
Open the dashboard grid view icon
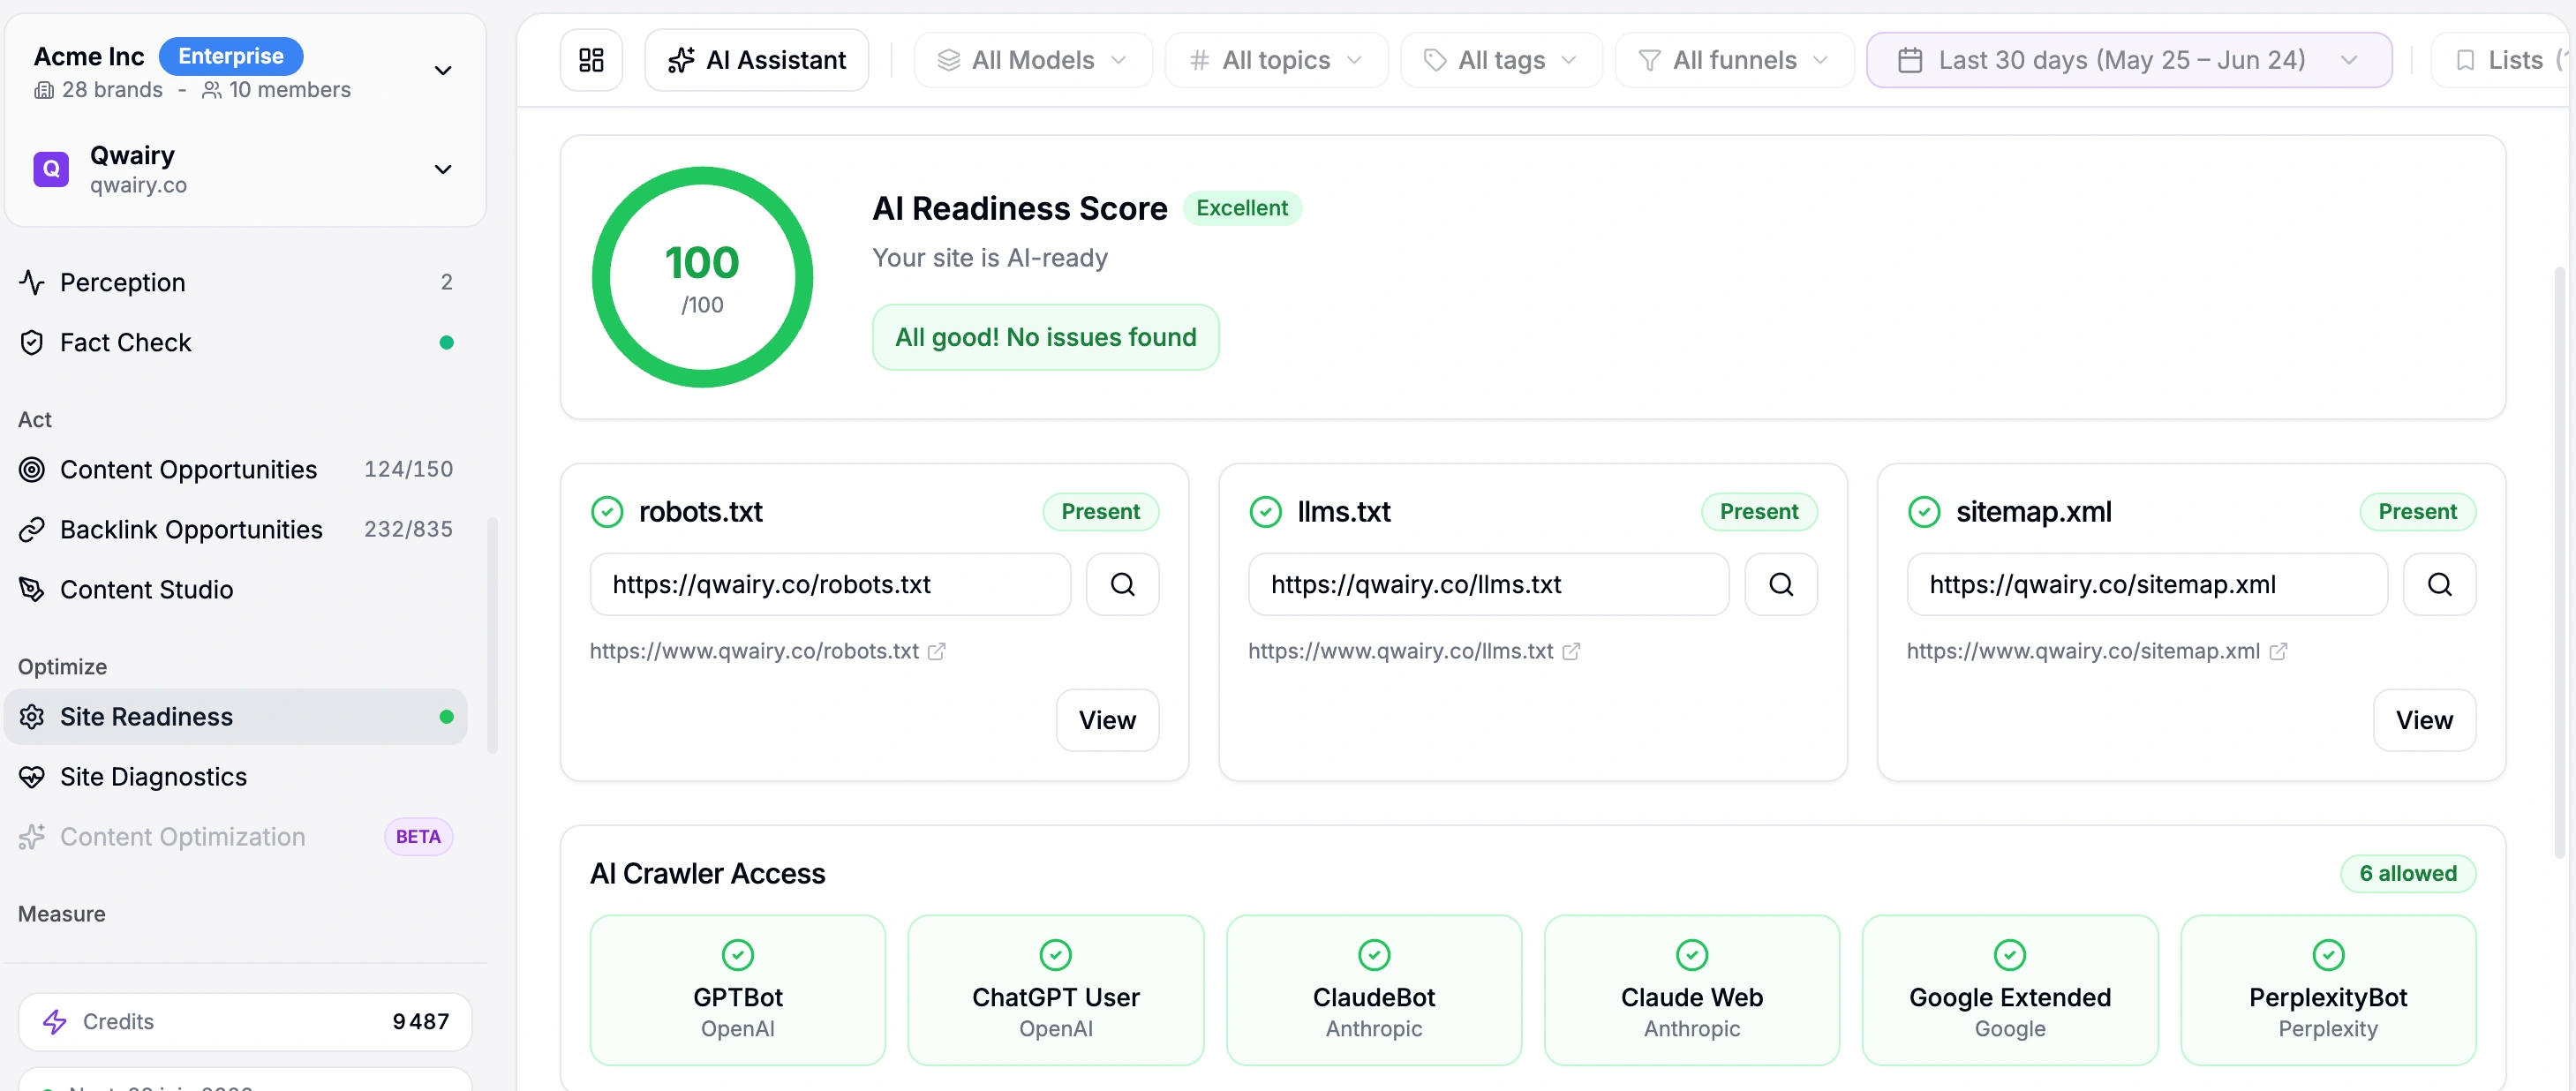tap(591, 60)
